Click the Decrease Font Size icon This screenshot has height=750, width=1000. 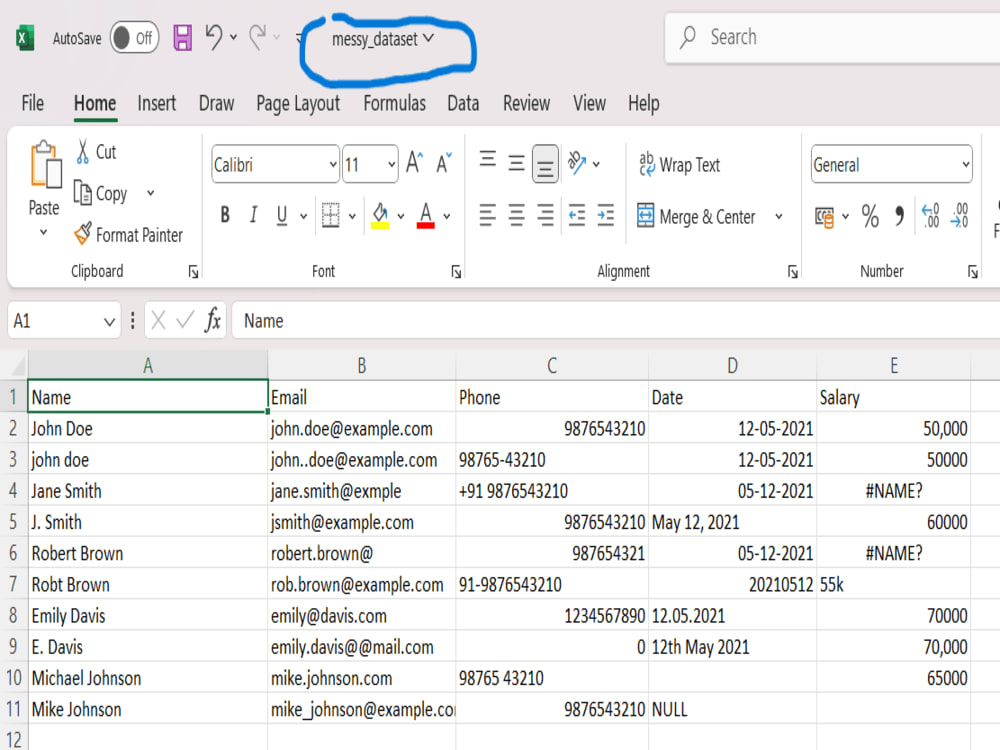point(445,163)
